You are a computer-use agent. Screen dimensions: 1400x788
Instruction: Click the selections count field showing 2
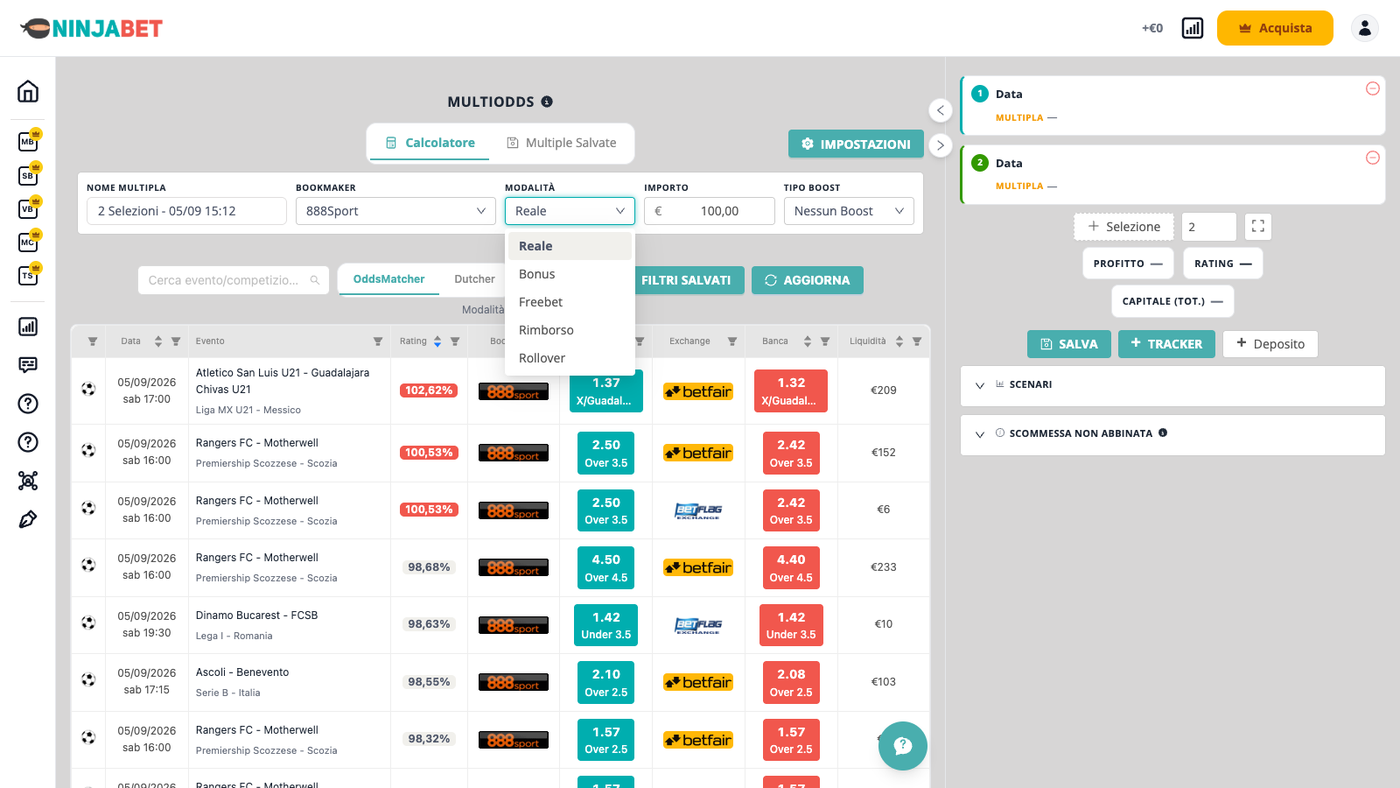pos(1209,227)
